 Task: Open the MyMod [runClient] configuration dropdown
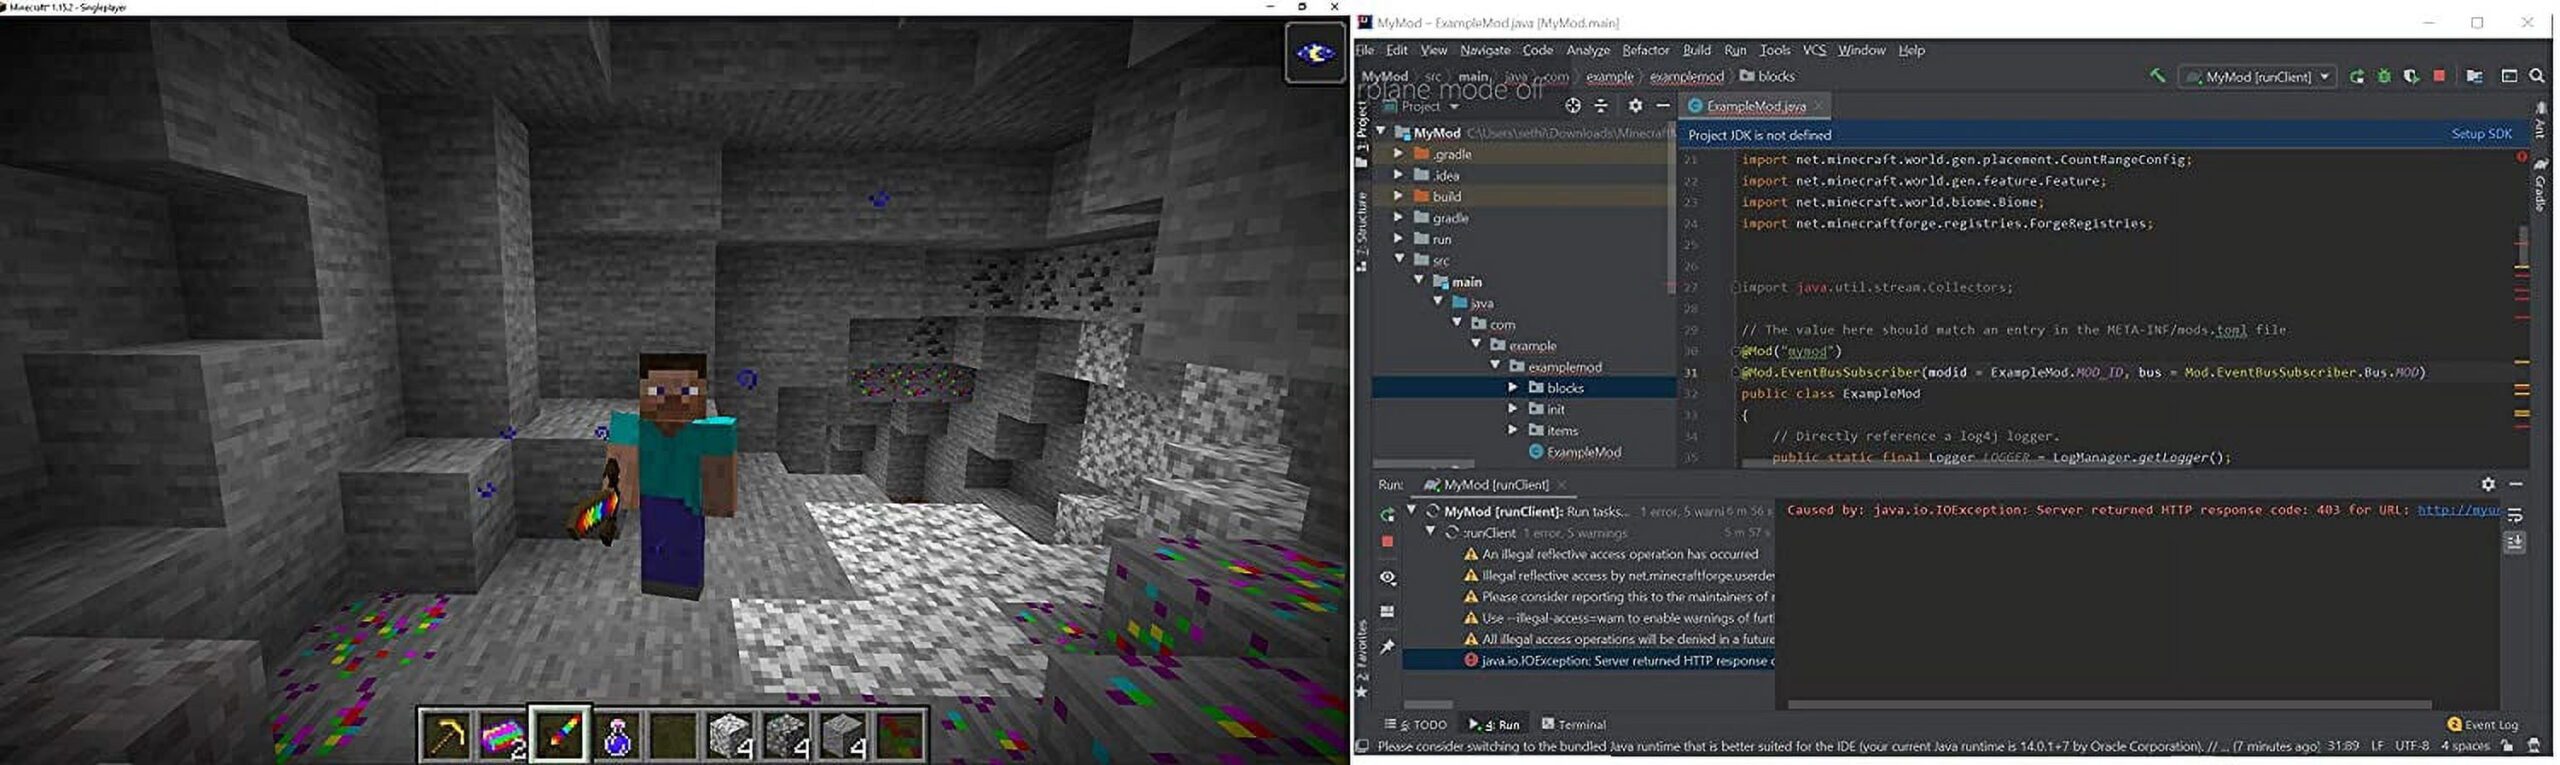coord(2257,76)
